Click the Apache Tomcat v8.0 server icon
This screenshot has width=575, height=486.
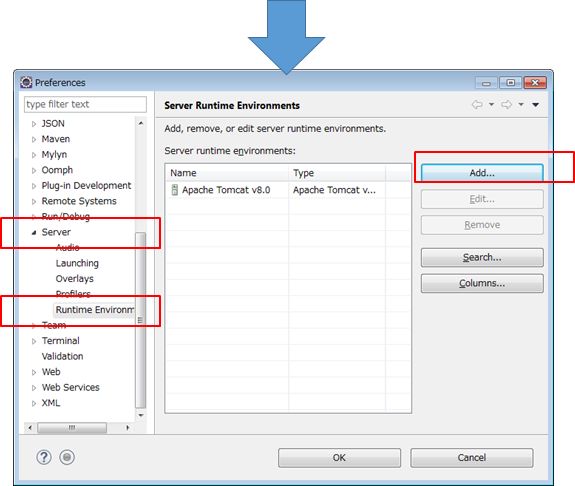(x=175, y=190)
